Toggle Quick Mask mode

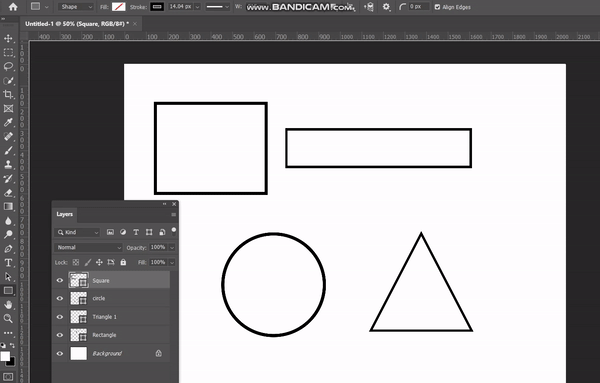pyautogui.click(x=8, y=376)
